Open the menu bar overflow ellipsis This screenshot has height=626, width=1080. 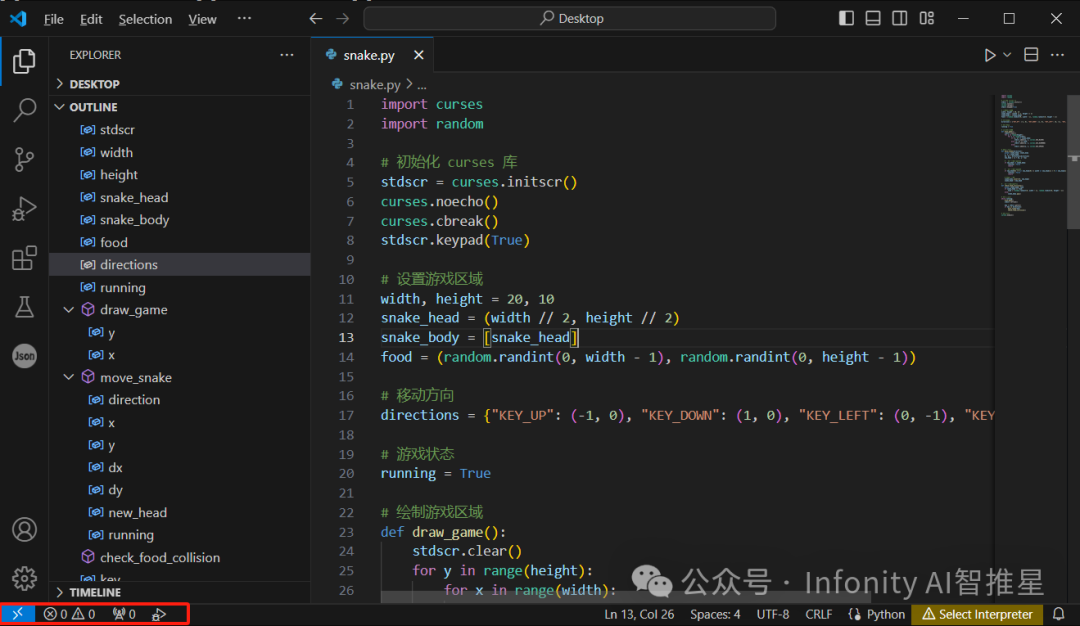[x=245, y=19]
